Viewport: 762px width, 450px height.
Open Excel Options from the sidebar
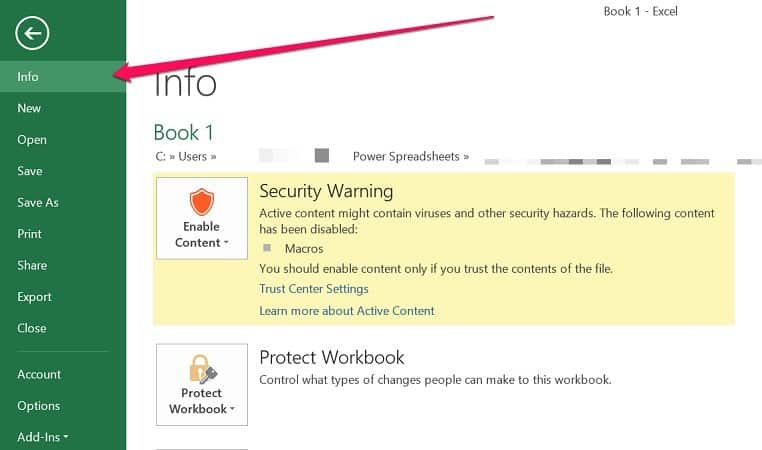(x=38, y=406)
